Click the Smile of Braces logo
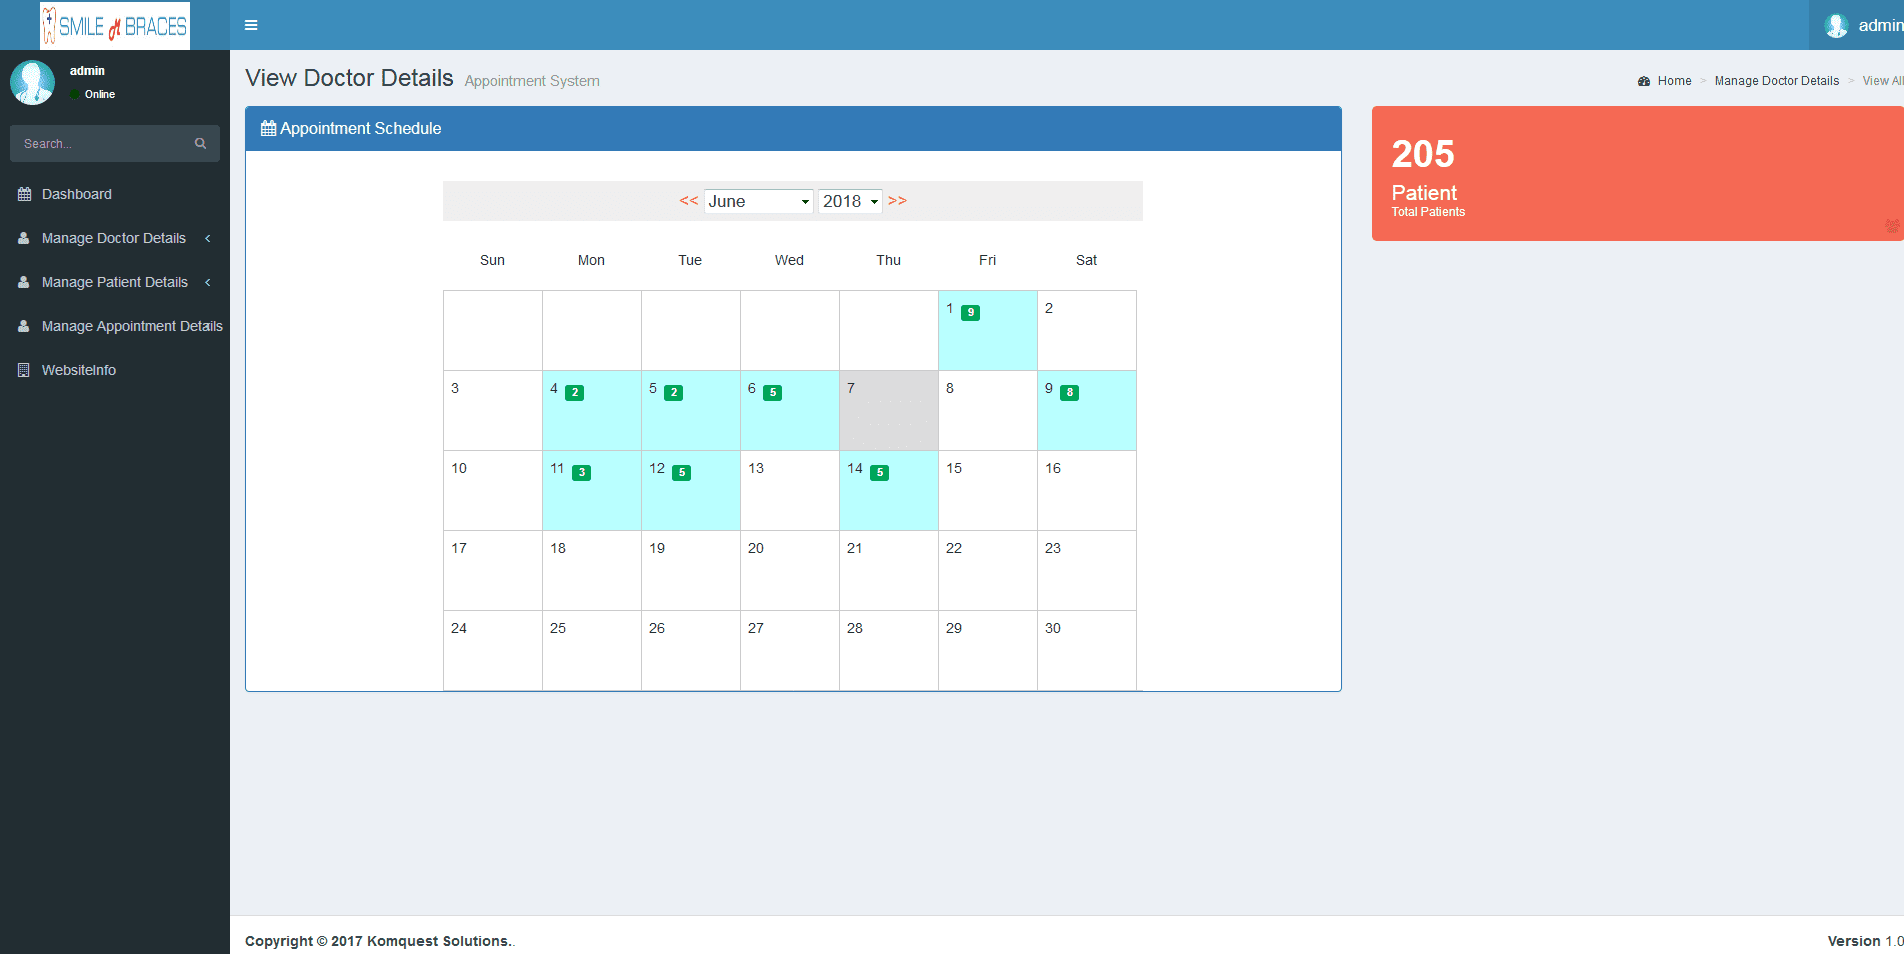The image size is (1904, 954). coord(115,26)
